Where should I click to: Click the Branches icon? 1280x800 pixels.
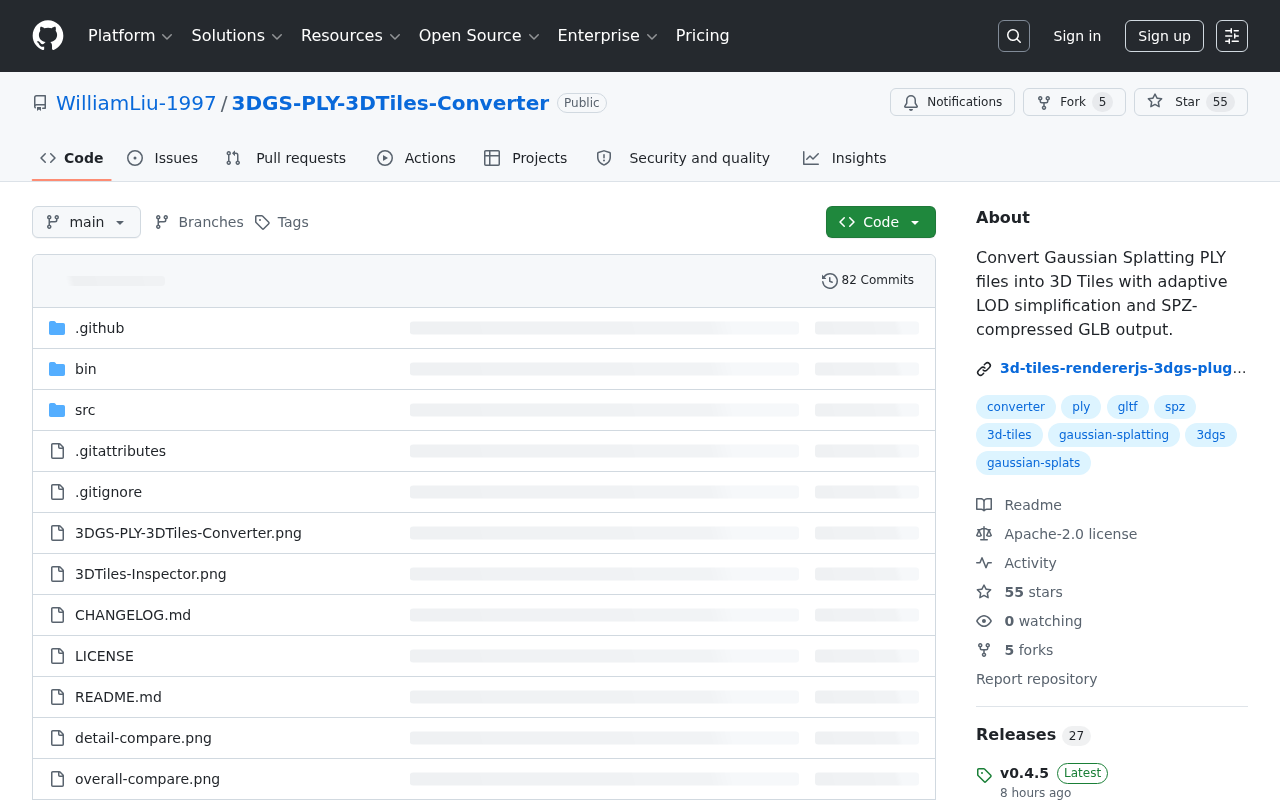[162, 222]
